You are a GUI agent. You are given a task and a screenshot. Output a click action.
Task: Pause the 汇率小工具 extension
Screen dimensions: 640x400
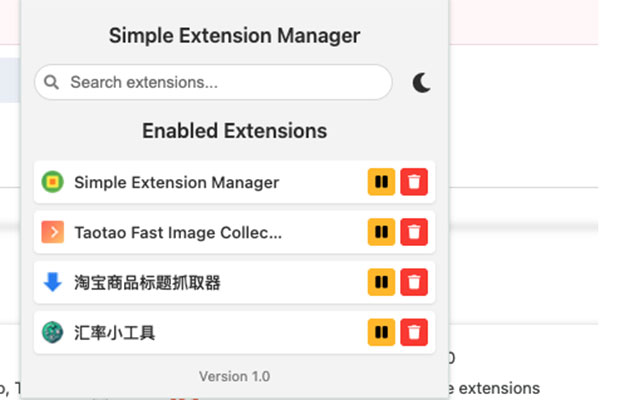(x=381, y=332)
